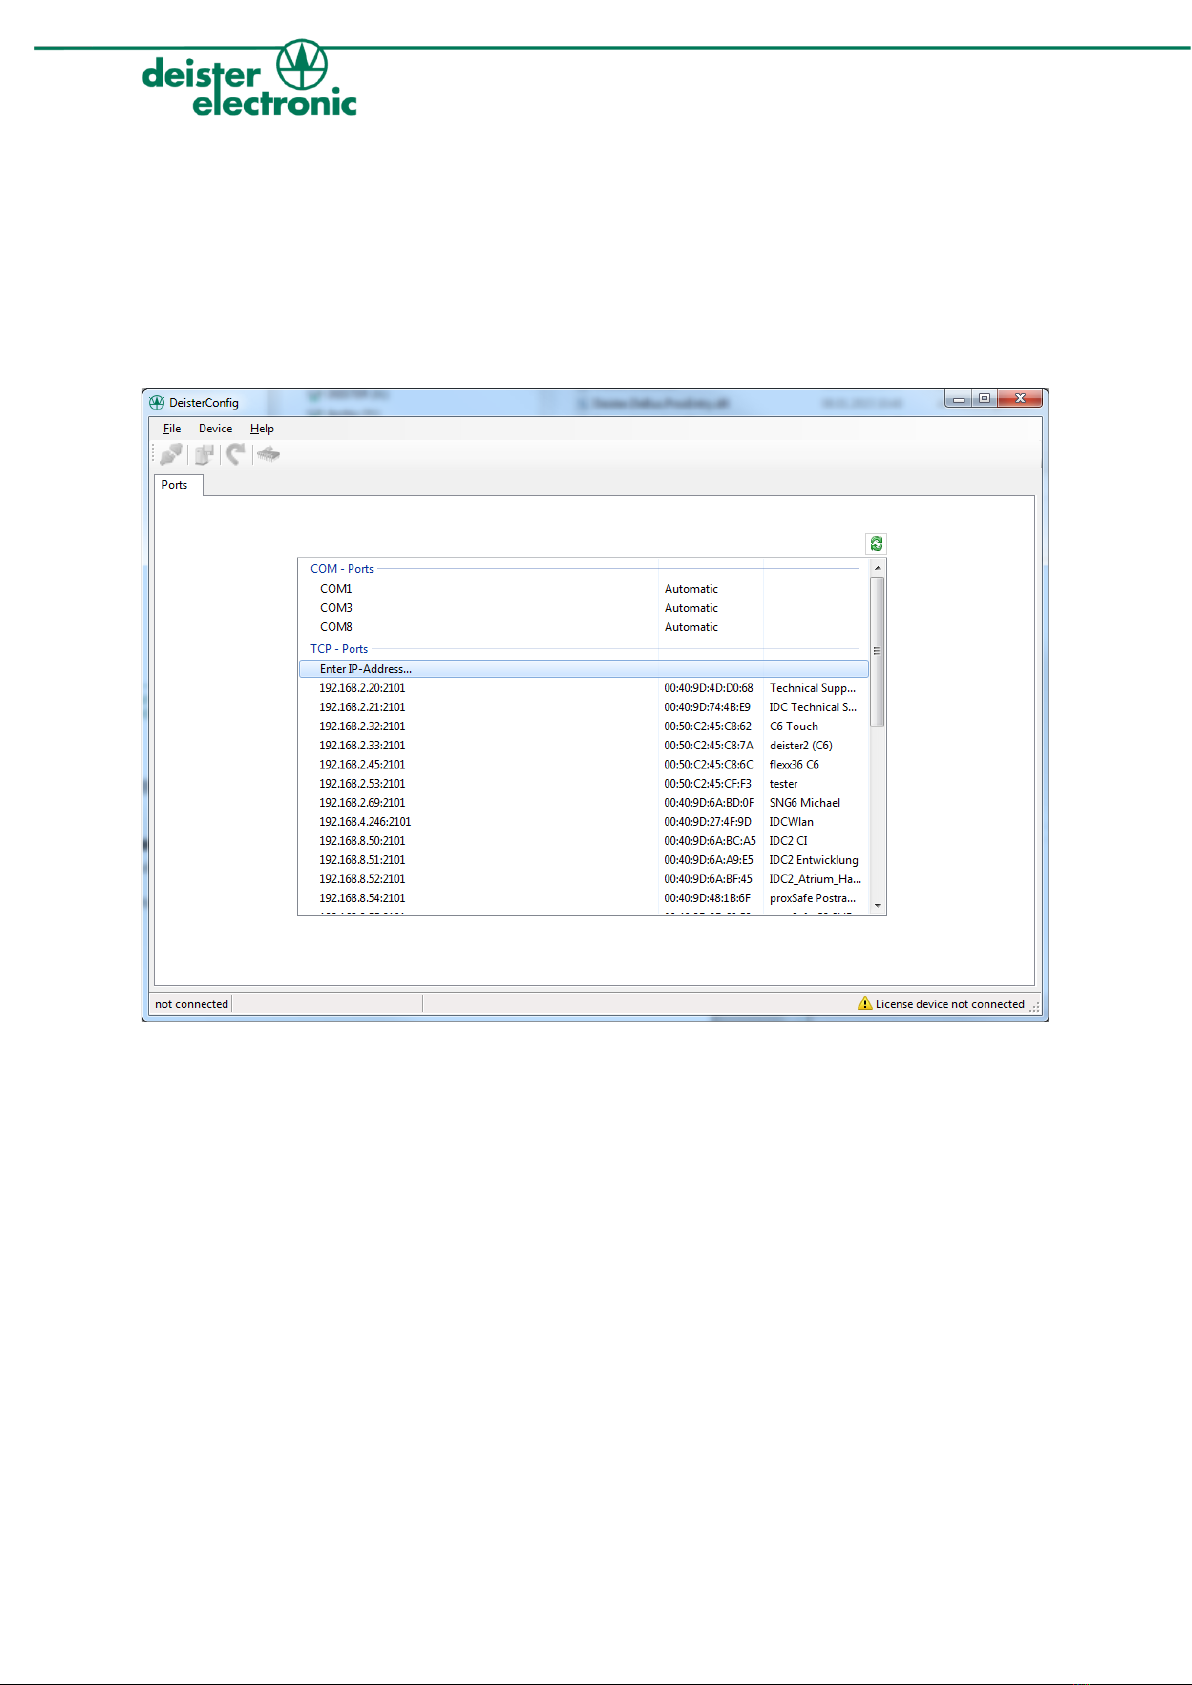Select TCP port 192.168.2.33:2101

click(x=362, y=745)
